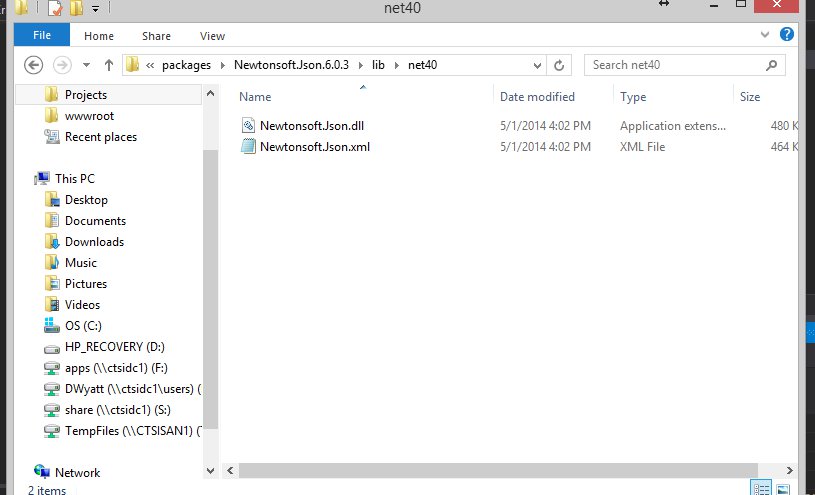This screenshot has height=495, width=815.
Task: Click the Up one level arrow
Action: click(x=109, y=65)
